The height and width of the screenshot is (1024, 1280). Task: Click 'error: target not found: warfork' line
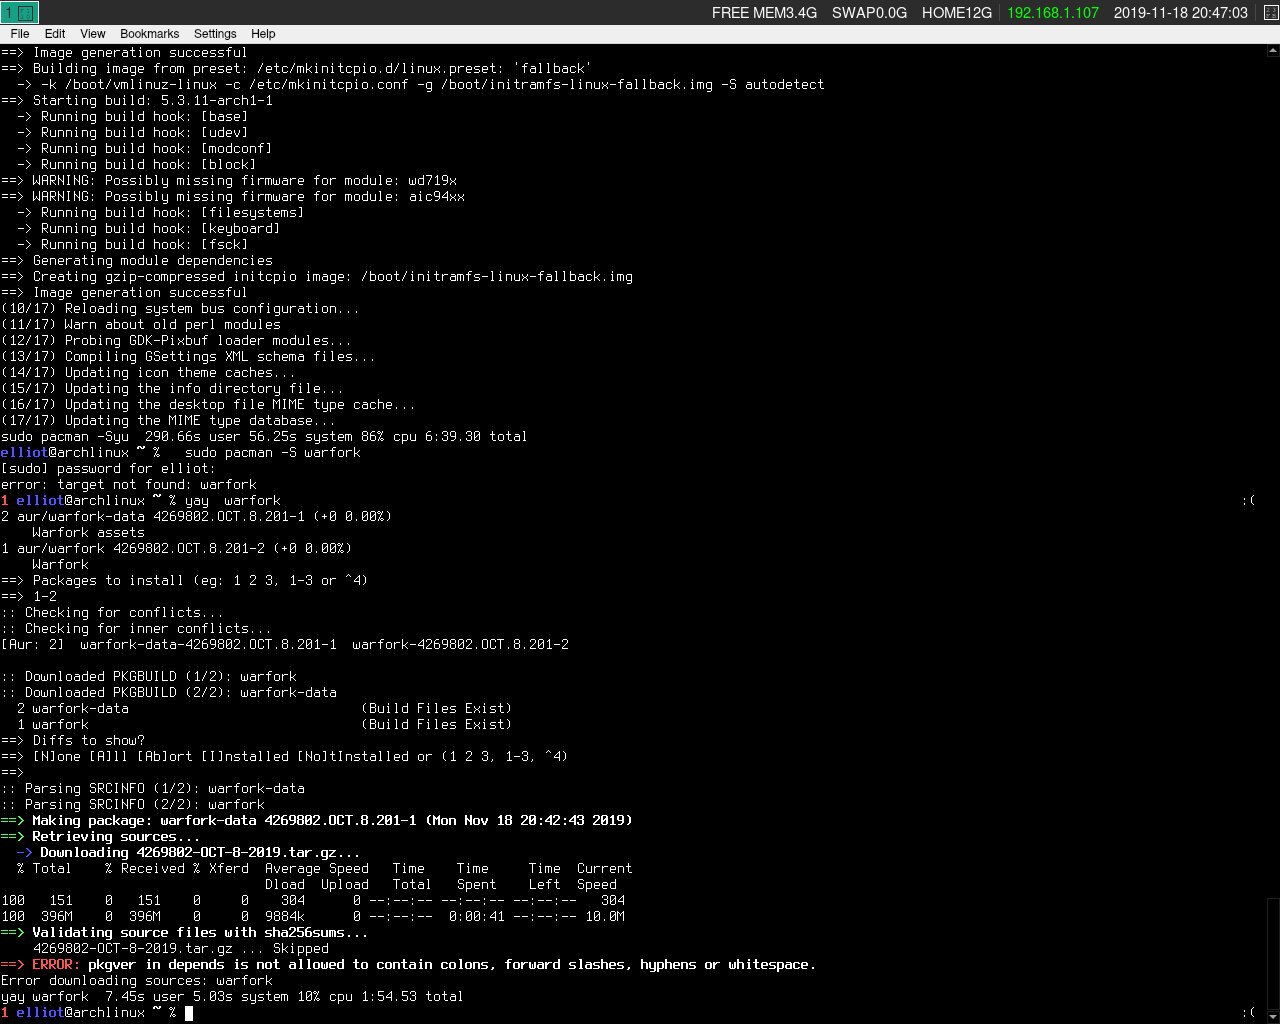[x=129, y=484]
